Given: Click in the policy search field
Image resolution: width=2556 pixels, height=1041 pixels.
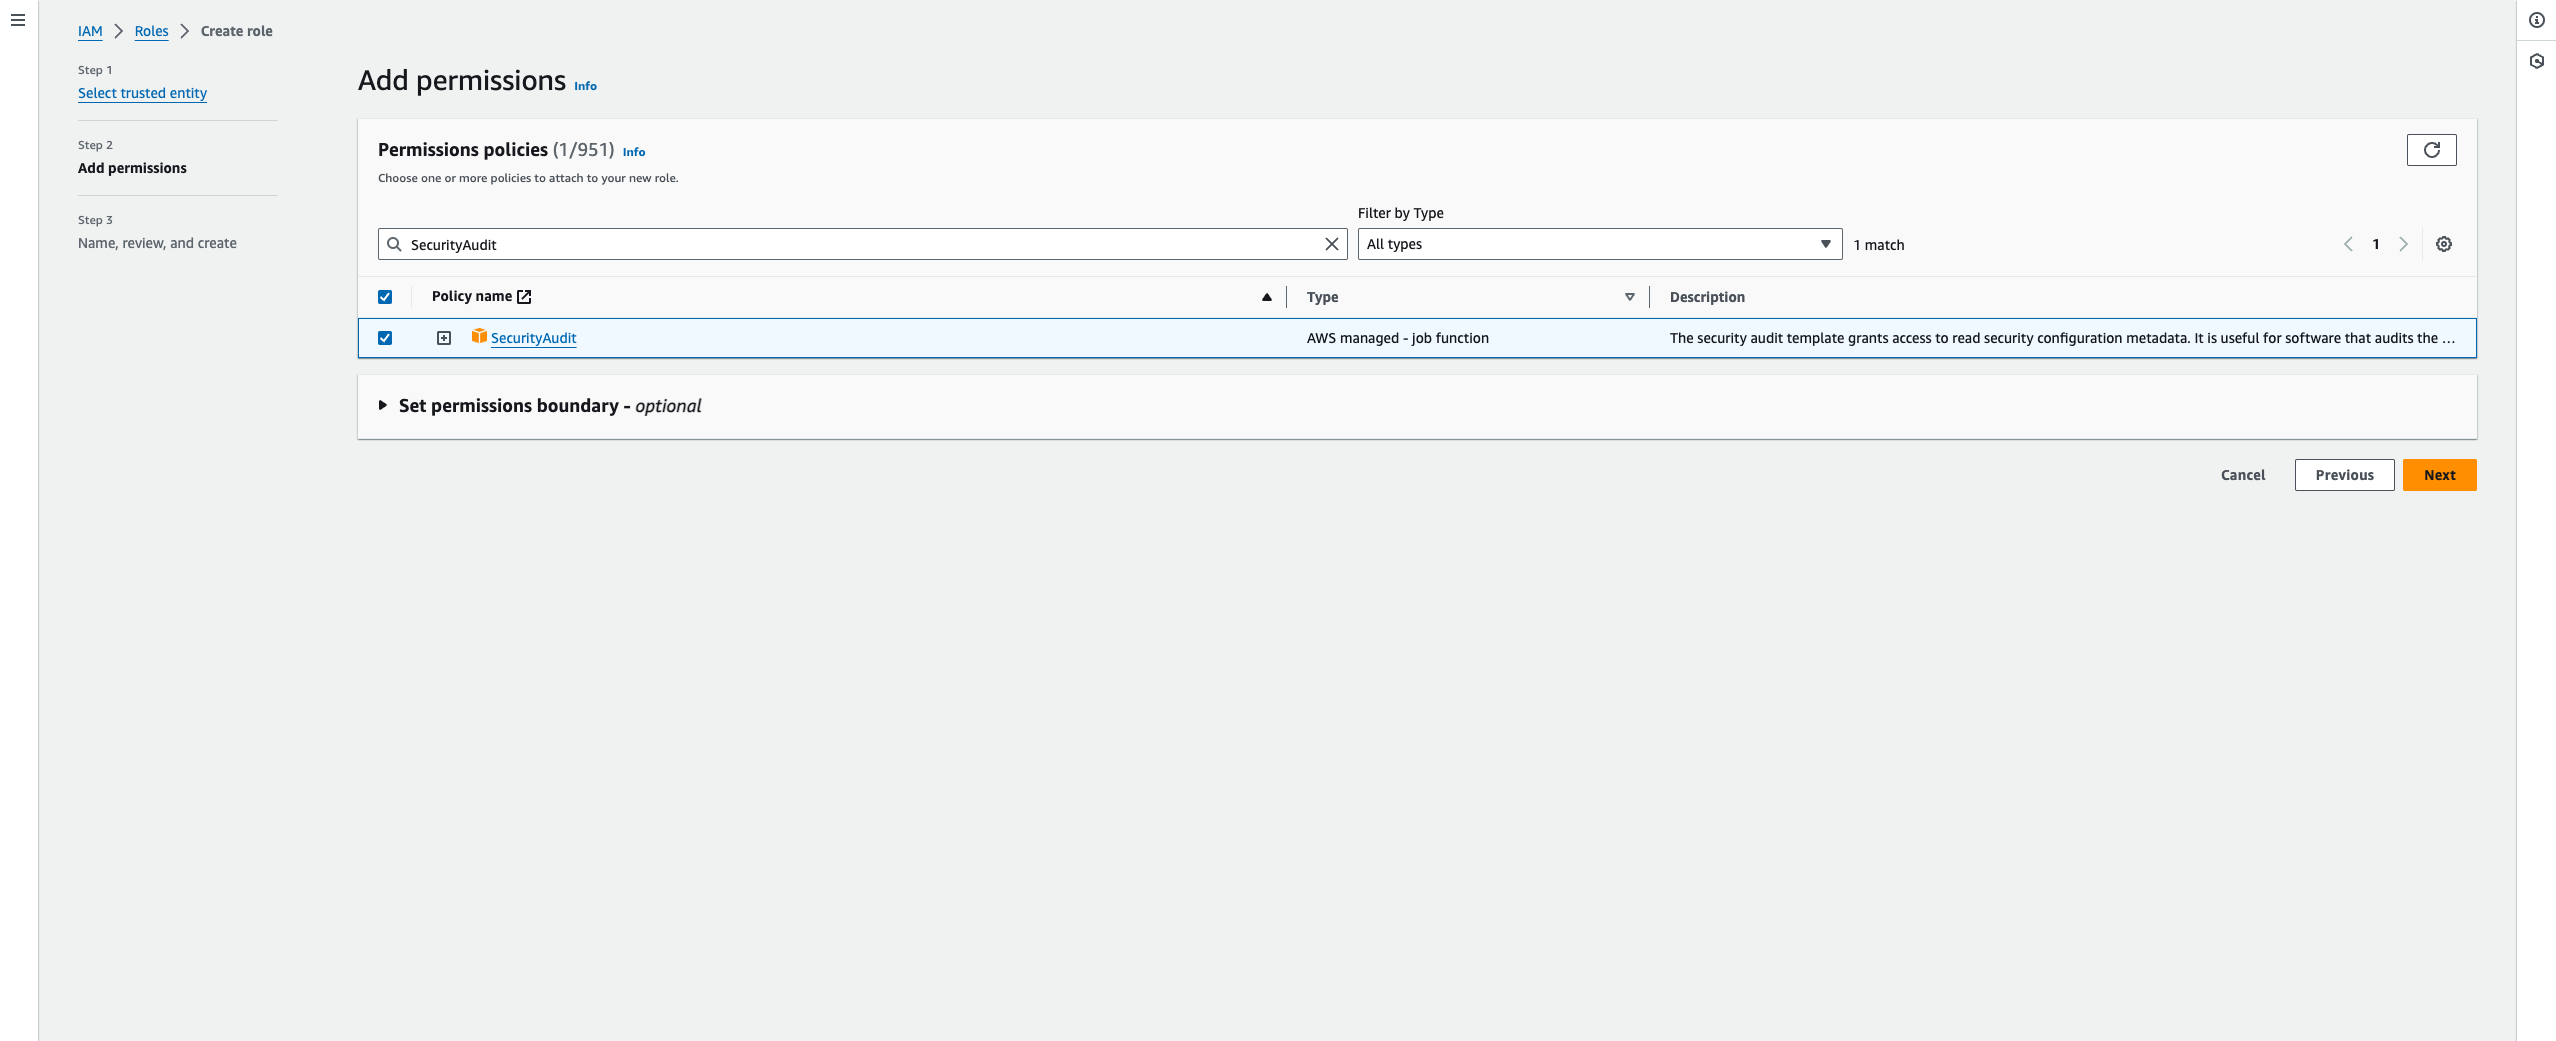Looking at the screenshot, I should [x=860, y=244].
